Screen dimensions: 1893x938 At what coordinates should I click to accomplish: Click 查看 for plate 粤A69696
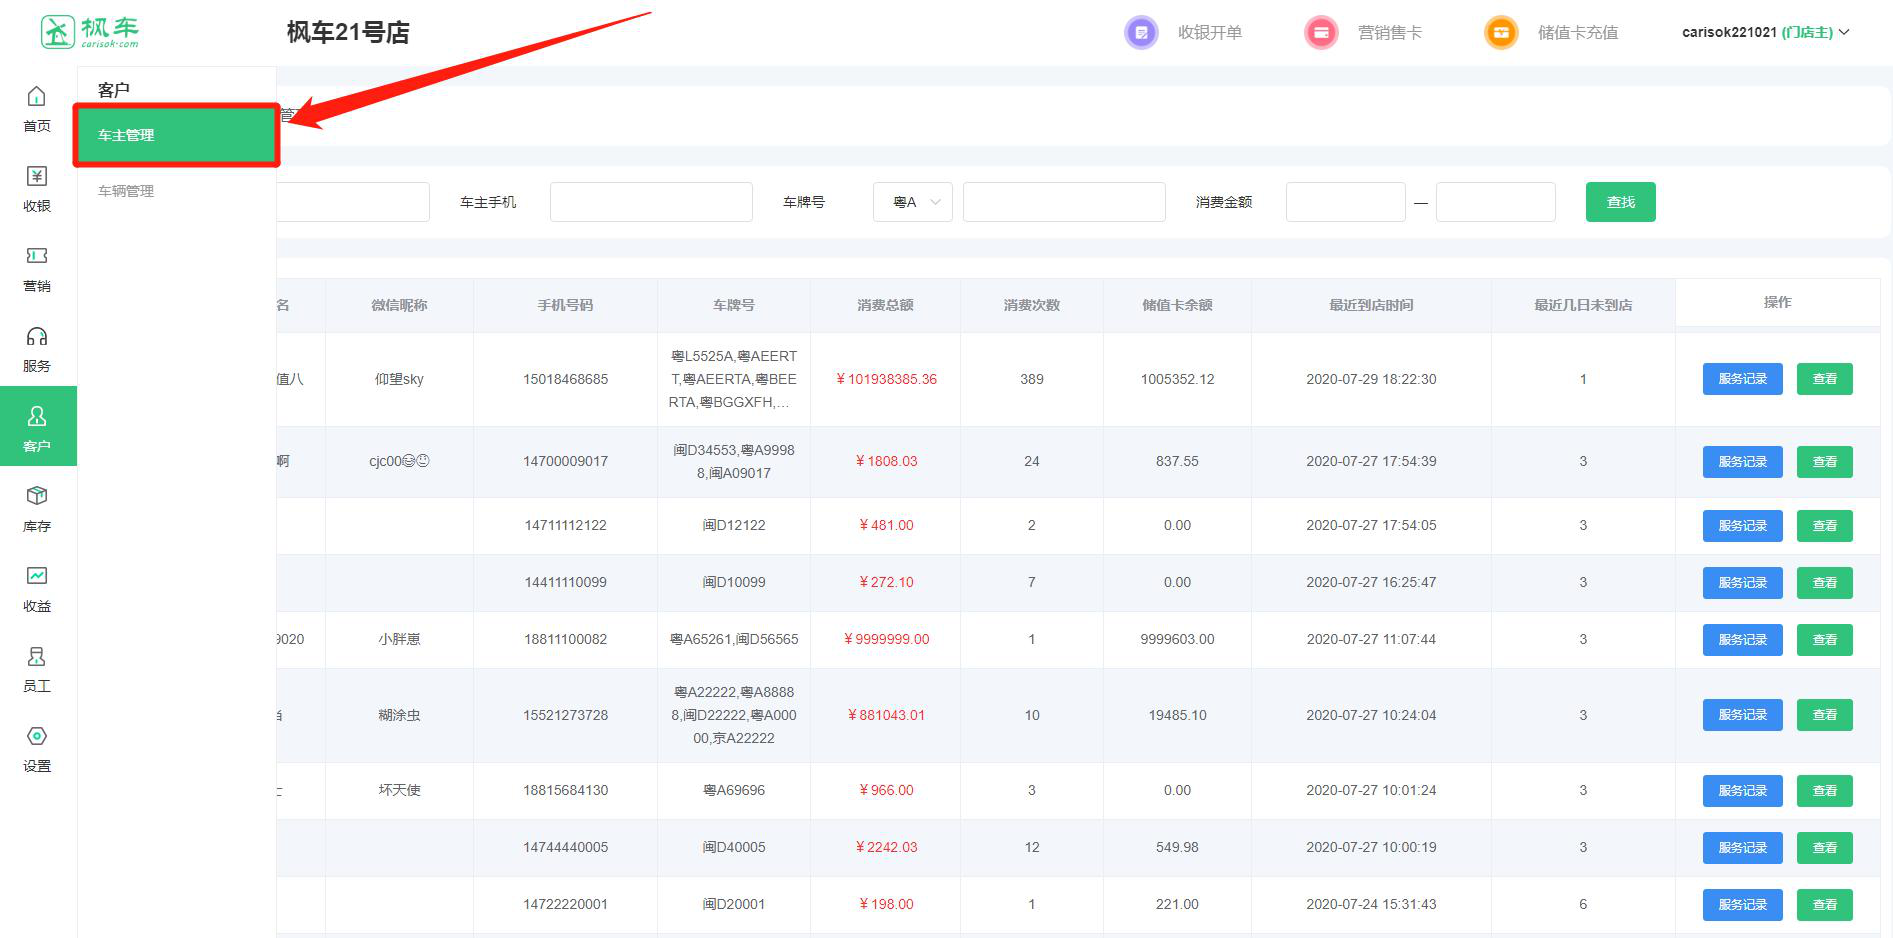pos(1824,791)
